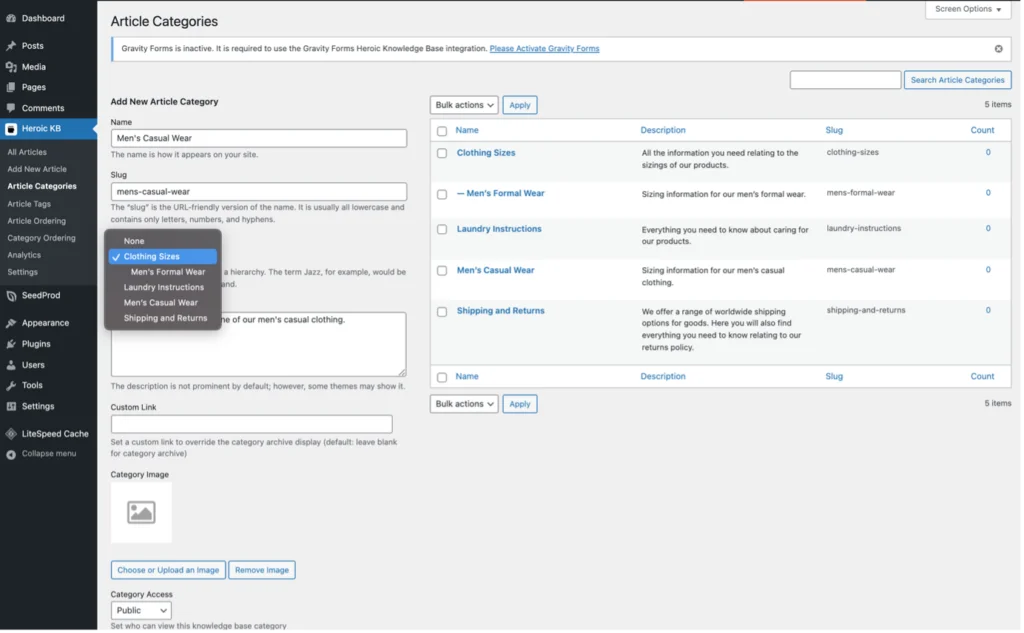The width and height of the screenshot is (1024, 633).
Task: Check the Clothing Sizes row checkbox
Action: pyautogui.click(x=442, y=154)
